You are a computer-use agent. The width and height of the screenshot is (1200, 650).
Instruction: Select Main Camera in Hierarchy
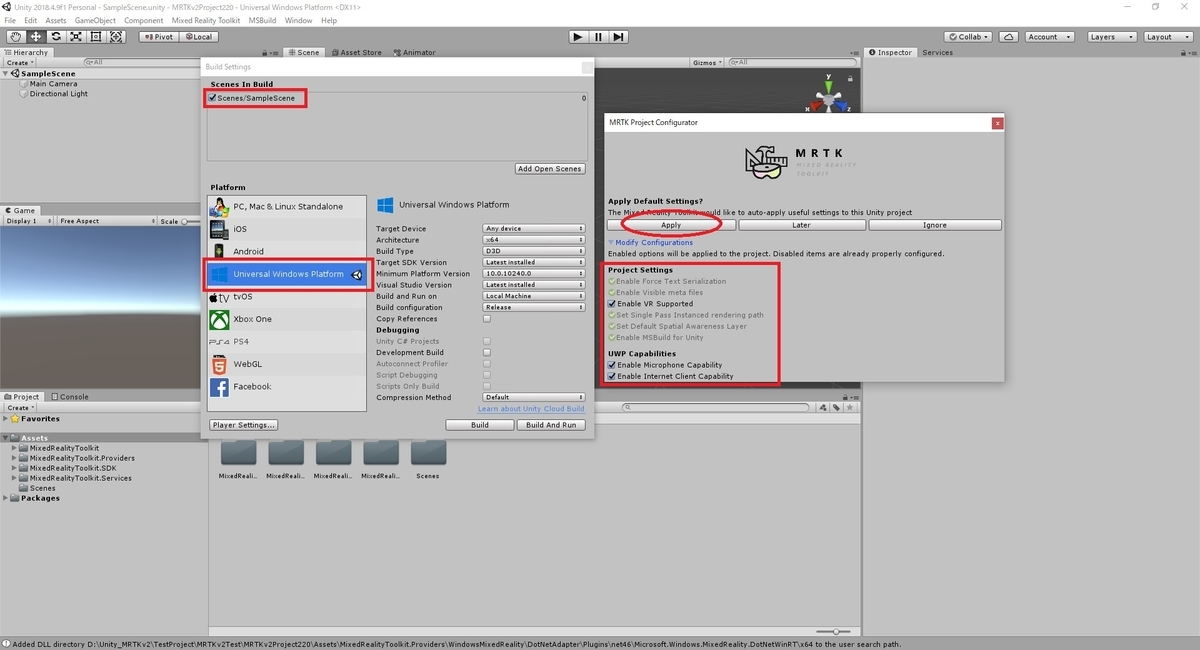[x=53, y=84]
